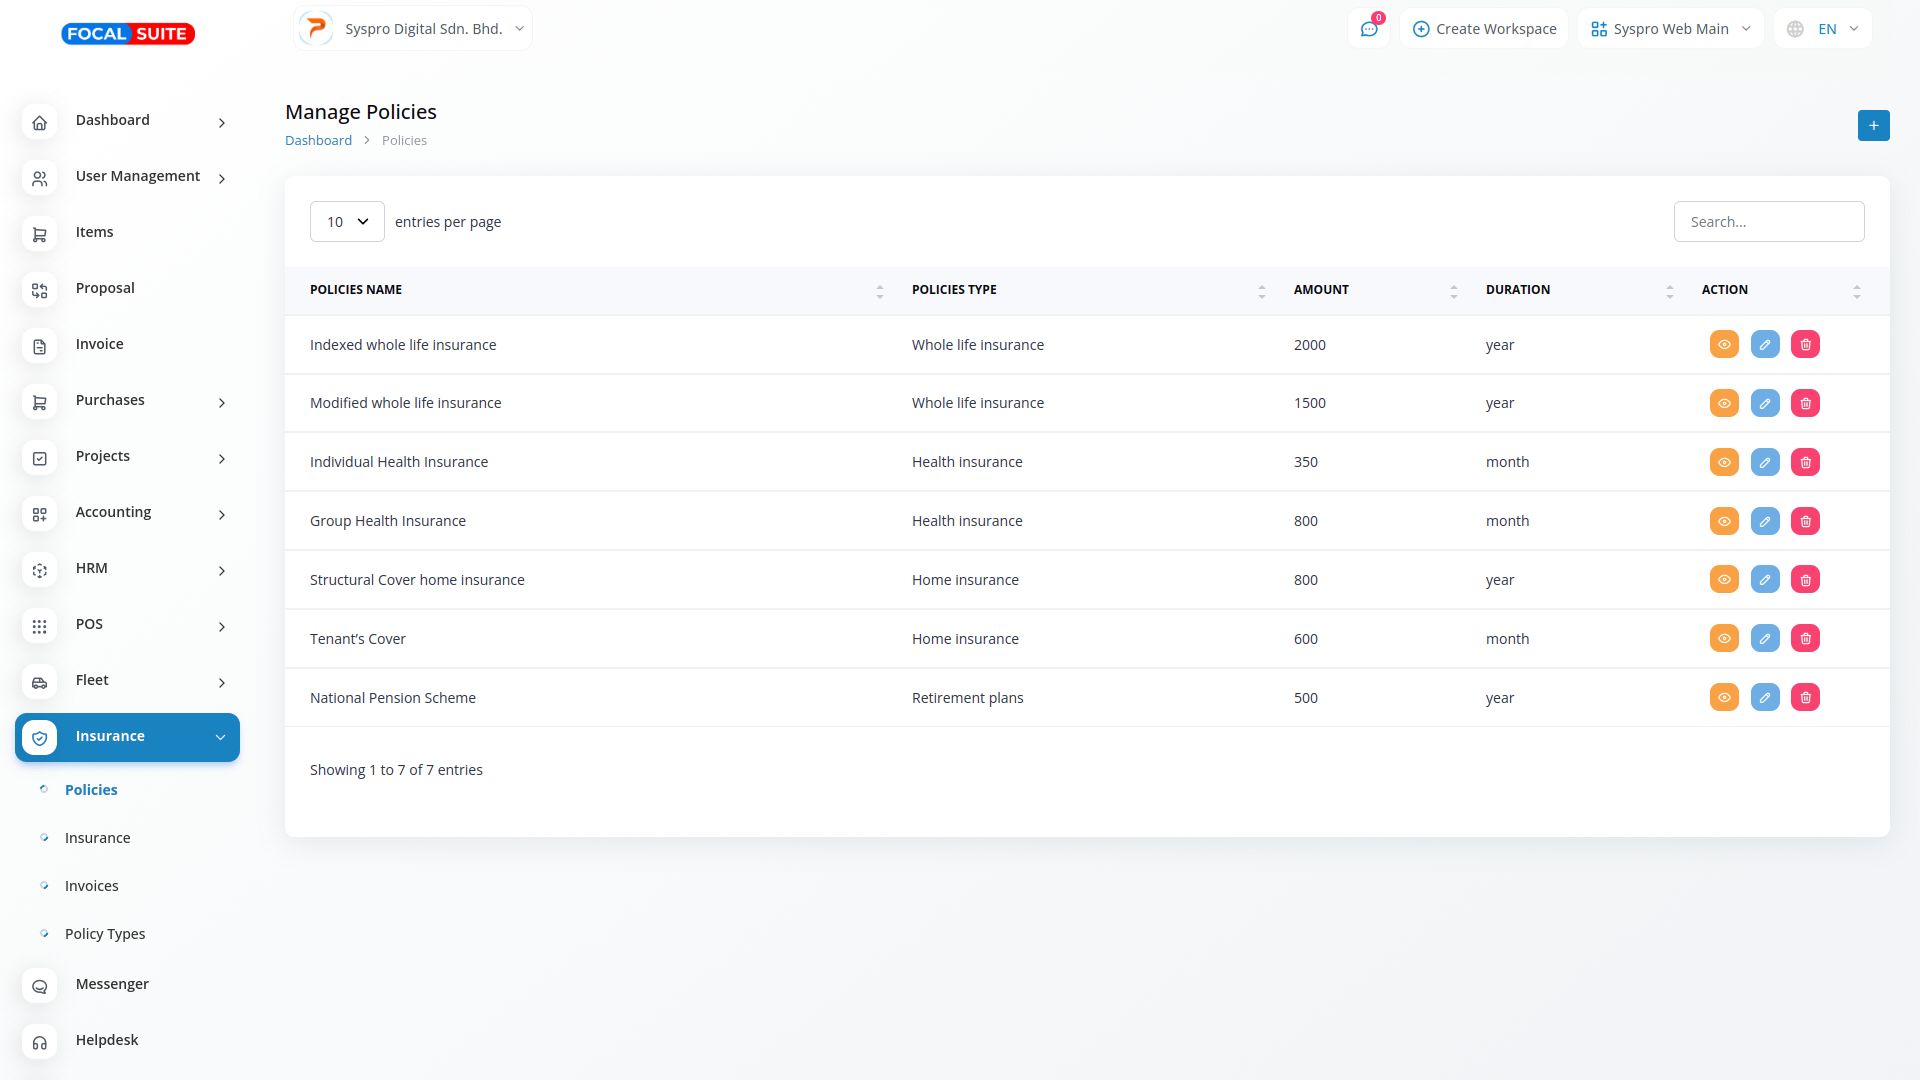Open the entries per page dropdown
This screenshot has height=1080, width=1920.
[347, 222]
